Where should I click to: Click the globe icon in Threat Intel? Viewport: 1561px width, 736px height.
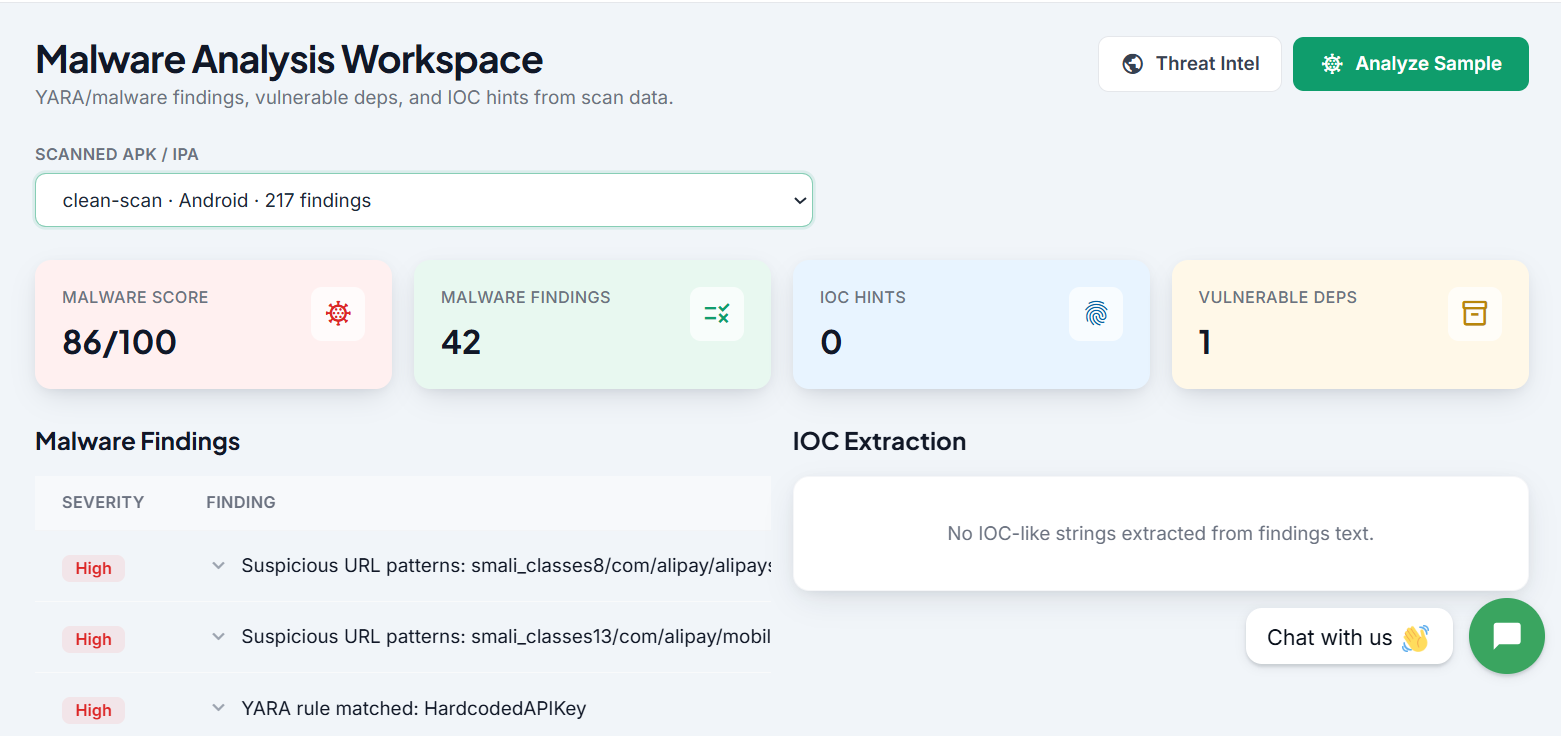click(x=1133, y=64)
